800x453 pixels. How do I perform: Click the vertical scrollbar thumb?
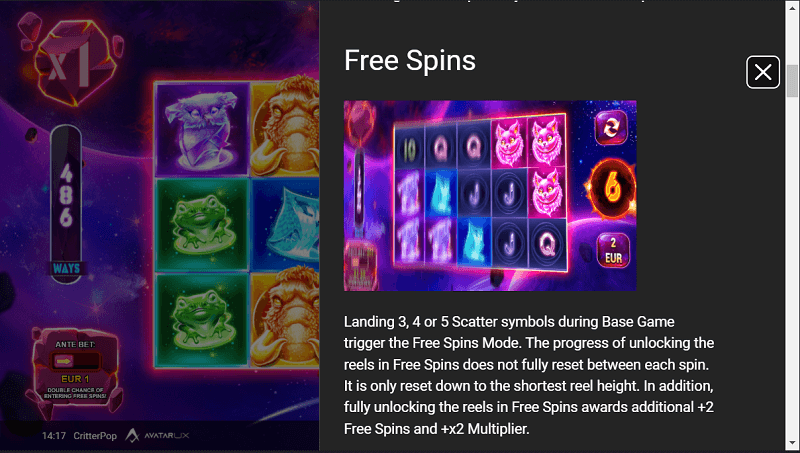click(x=792, y=81)
